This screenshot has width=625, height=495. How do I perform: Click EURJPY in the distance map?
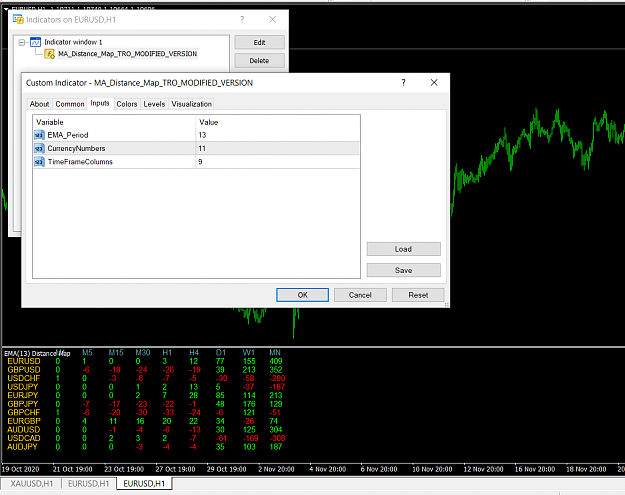coord(22,395)
